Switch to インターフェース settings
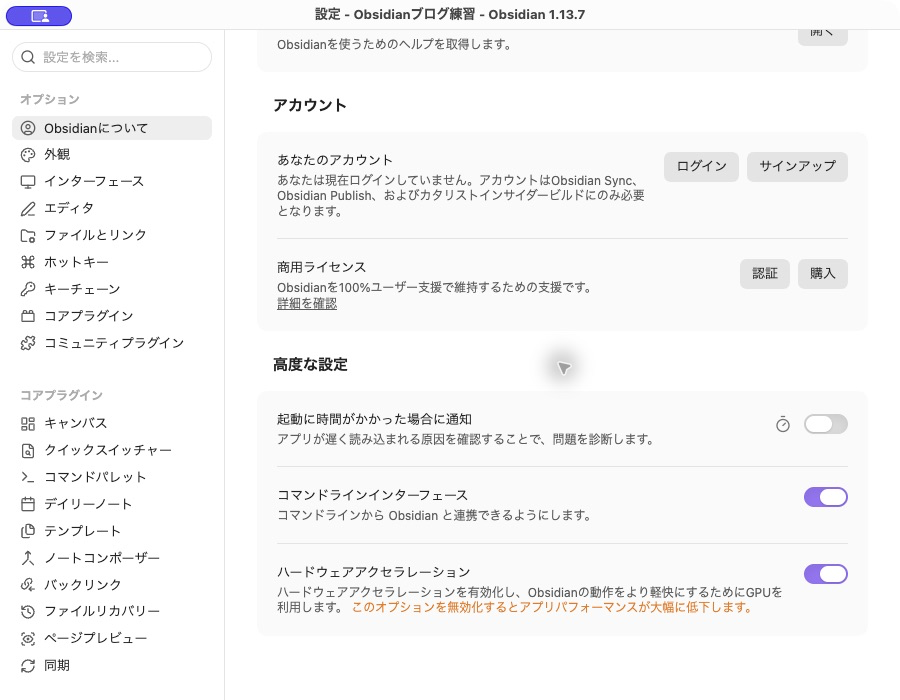This screenshot has width=900, height=700. 112,182
